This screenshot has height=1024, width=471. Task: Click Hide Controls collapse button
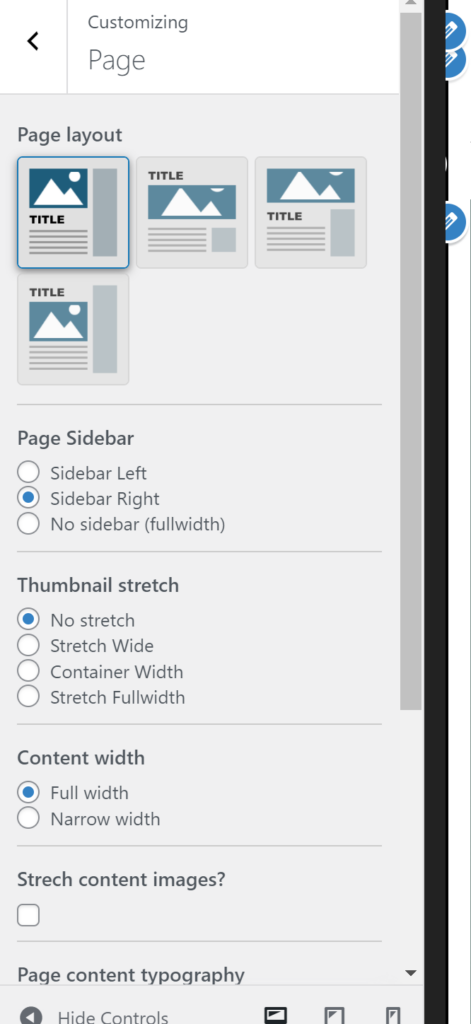(x=93, y=1016)
